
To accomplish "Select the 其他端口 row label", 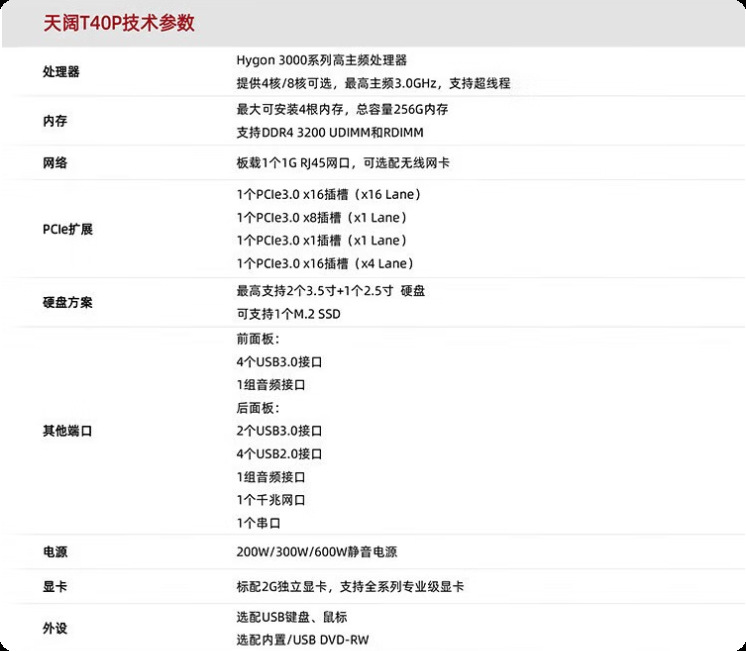I will pyautogui.click(x=68, y=431).
